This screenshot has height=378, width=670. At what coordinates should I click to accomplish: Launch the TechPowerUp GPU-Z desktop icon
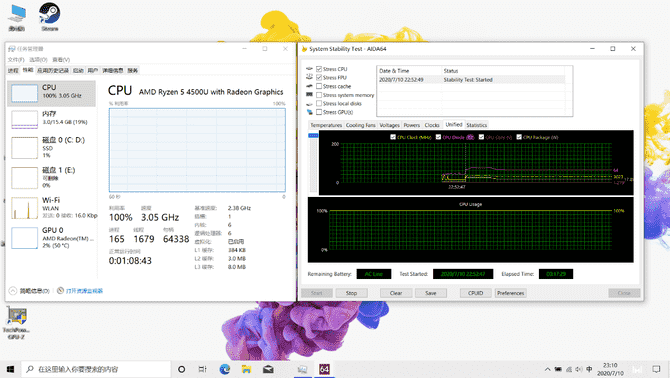coord(16,323)
